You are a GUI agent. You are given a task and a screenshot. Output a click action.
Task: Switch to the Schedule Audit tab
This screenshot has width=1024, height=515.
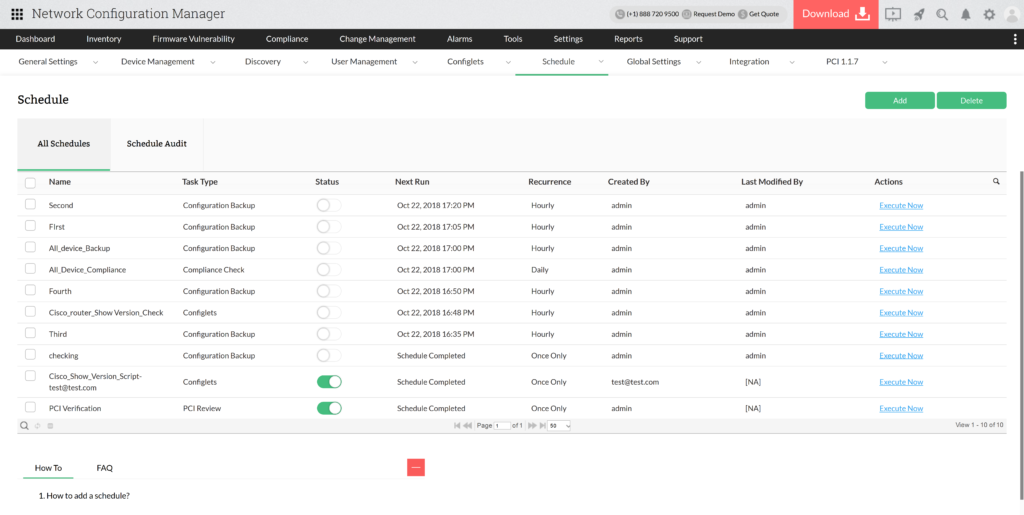tap(156, 144)
